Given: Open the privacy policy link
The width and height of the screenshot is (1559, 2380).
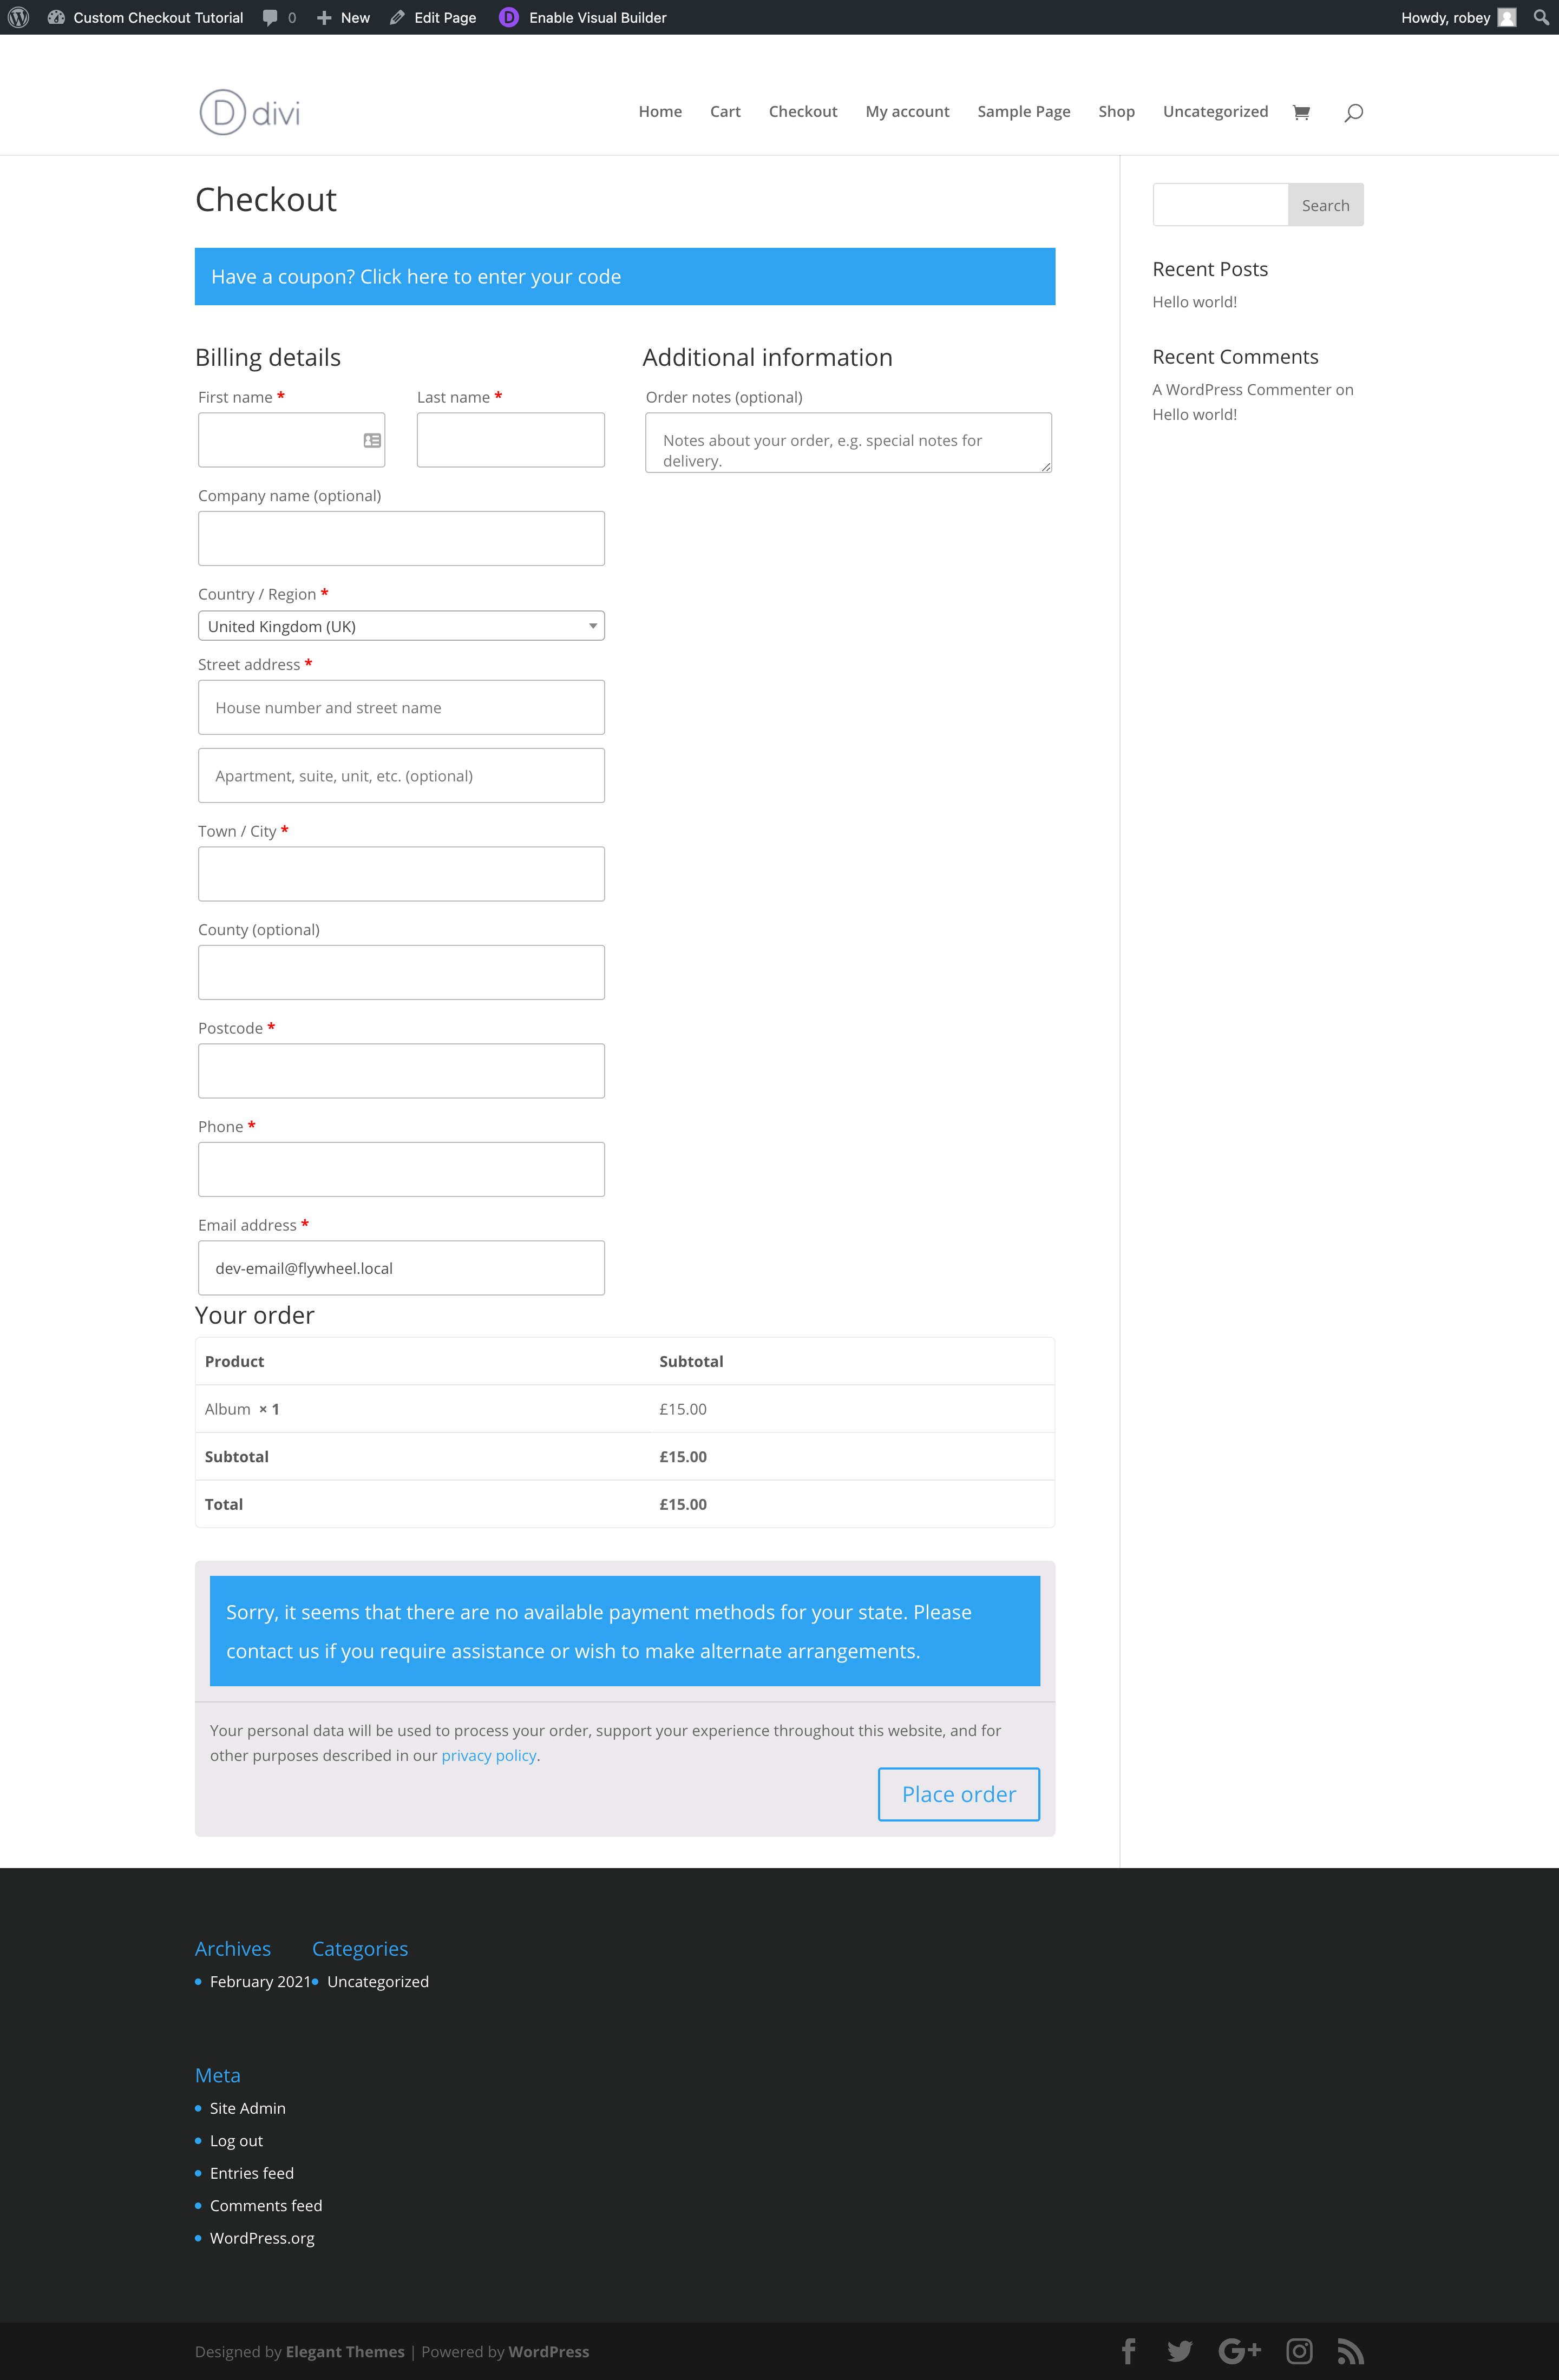Looking at the screenshot, I should pos(489,1756).
